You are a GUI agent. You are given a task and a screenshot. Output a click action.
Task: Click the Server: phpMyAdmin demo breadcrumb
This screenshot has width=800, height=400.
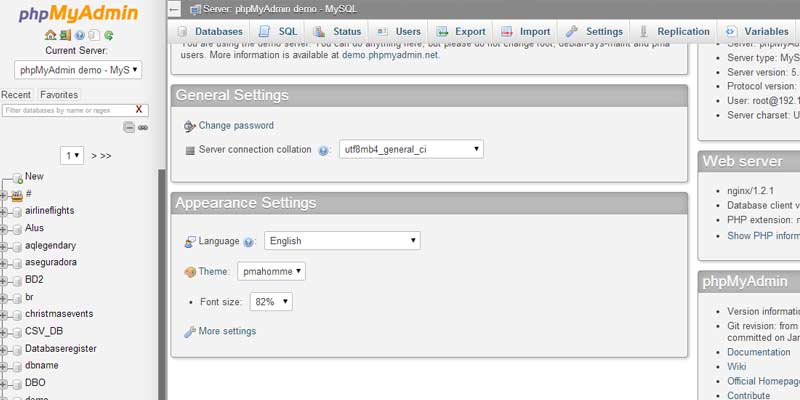(x=280, y=9)
